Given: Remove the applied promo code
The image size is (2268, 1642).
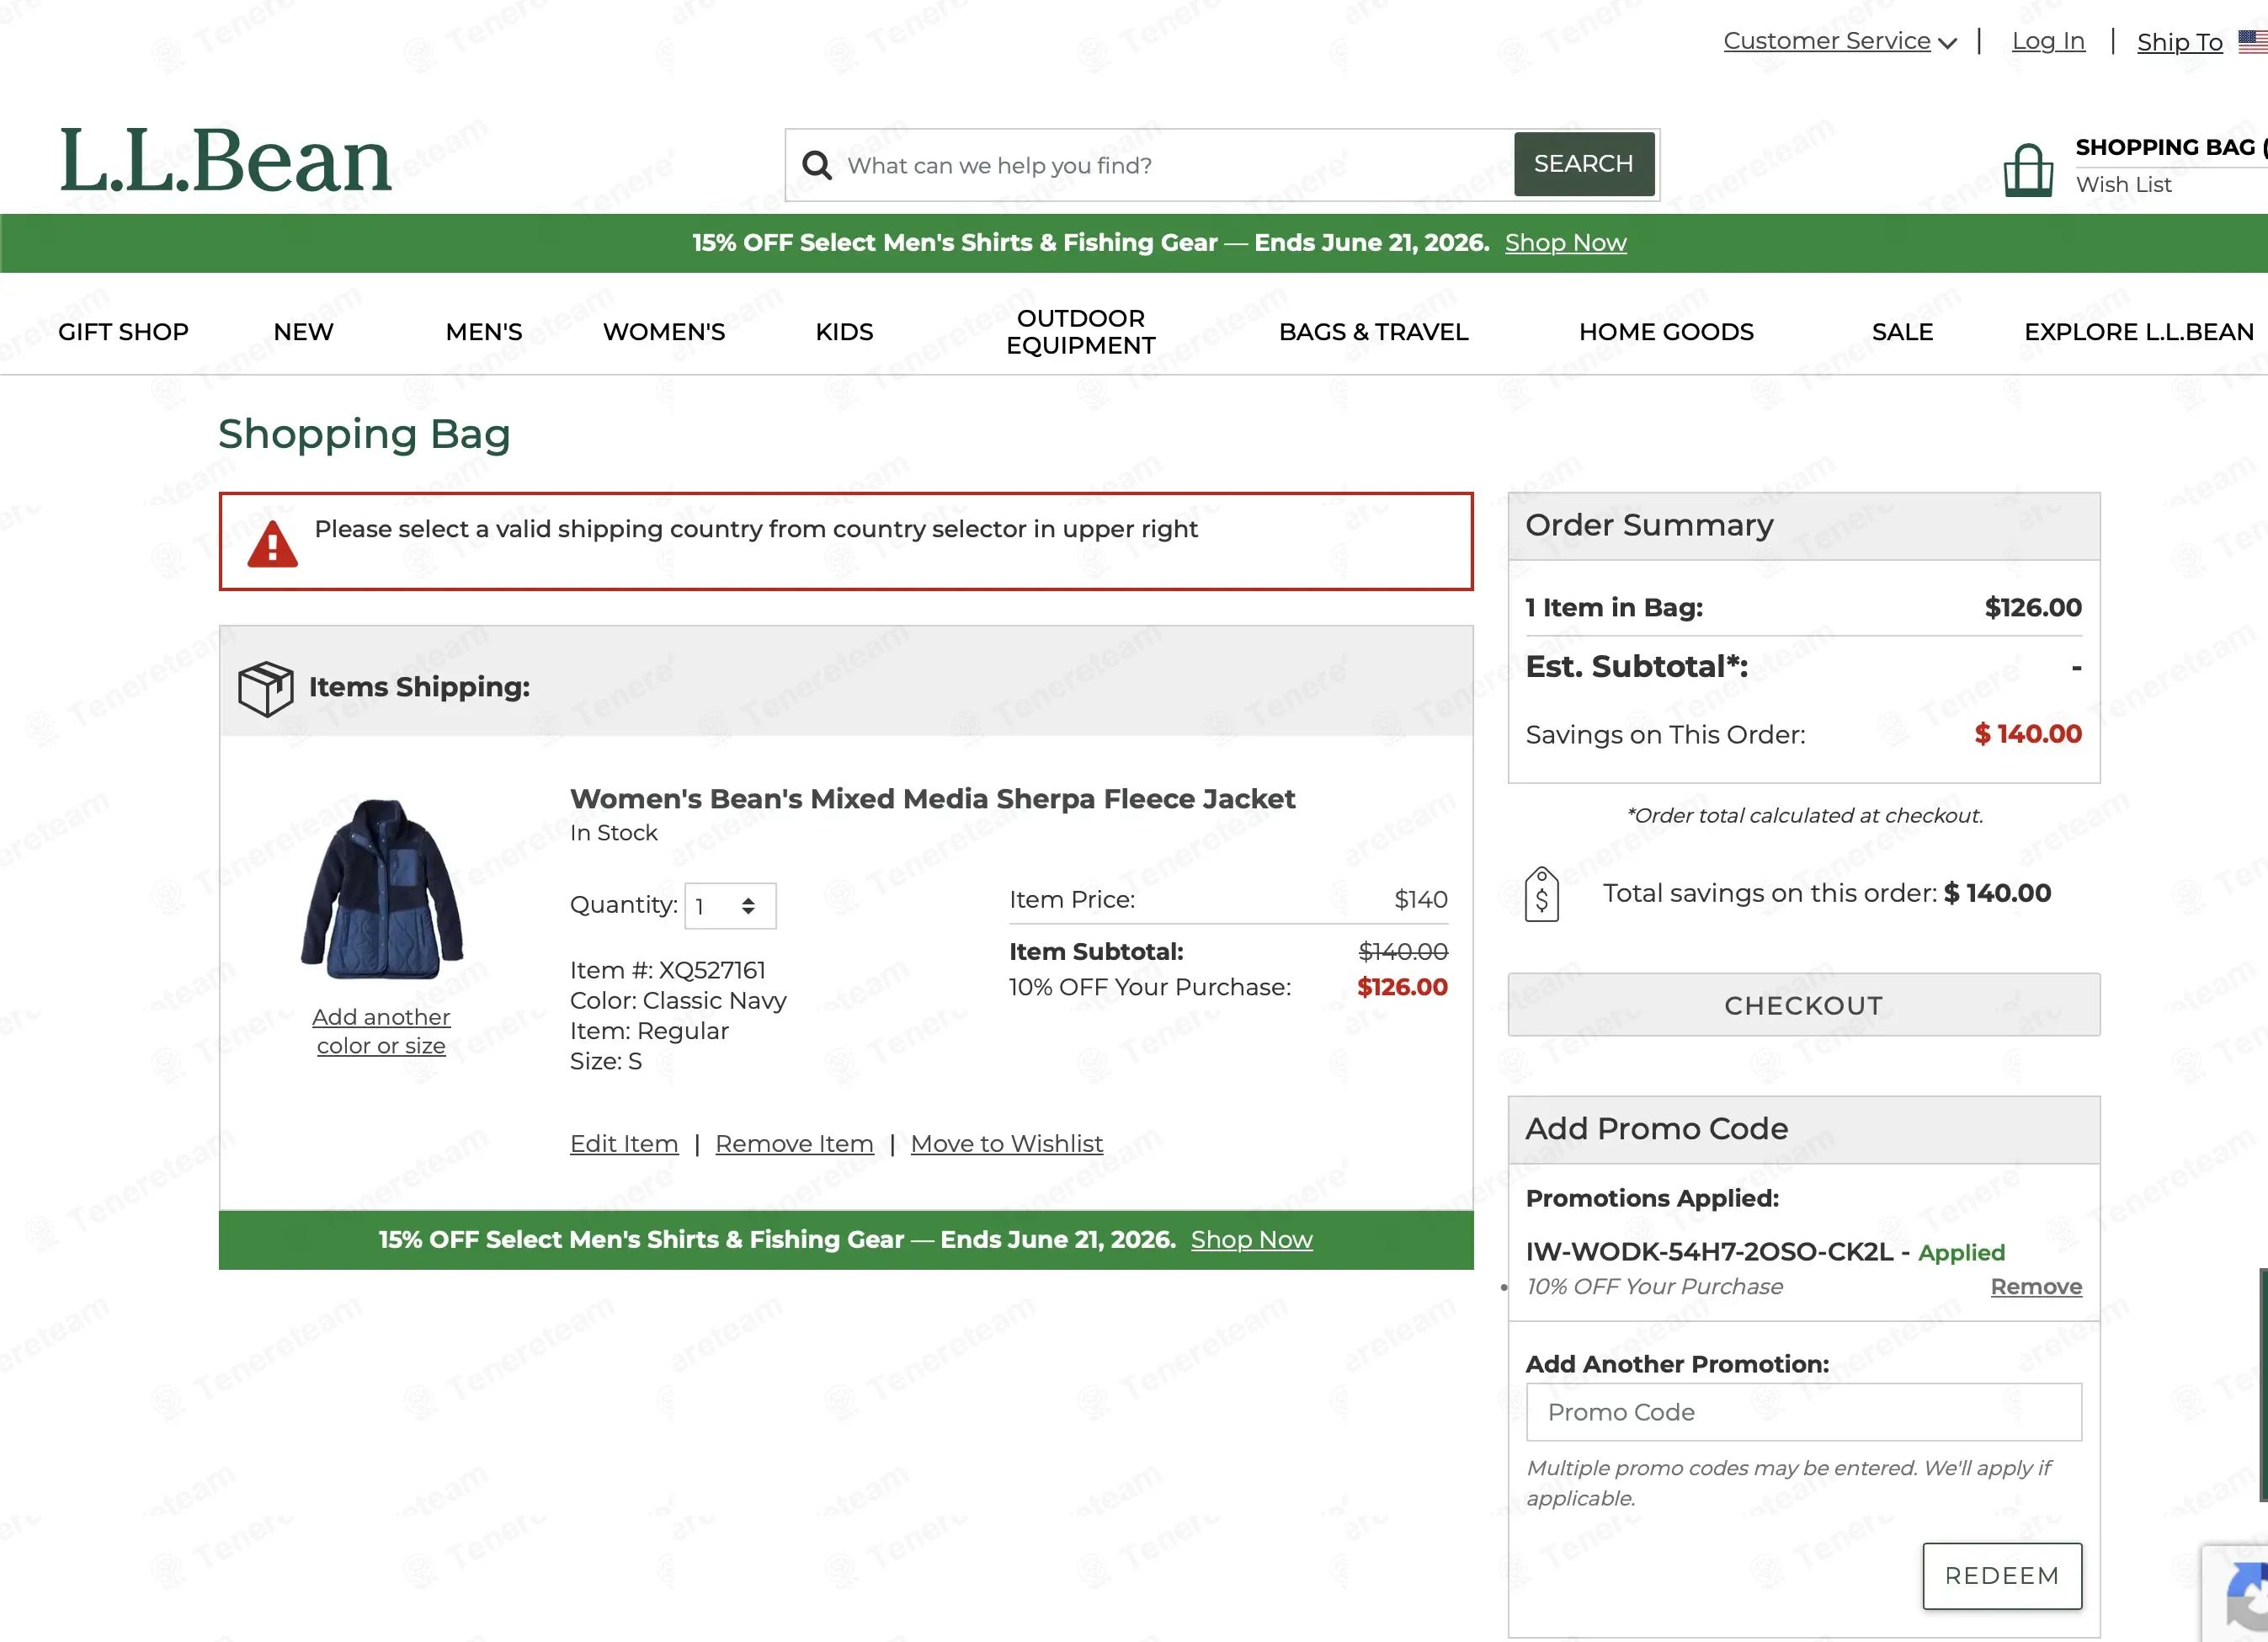Looking at the screenshot, I should pyautogui.click(x=2036, y=1287).
